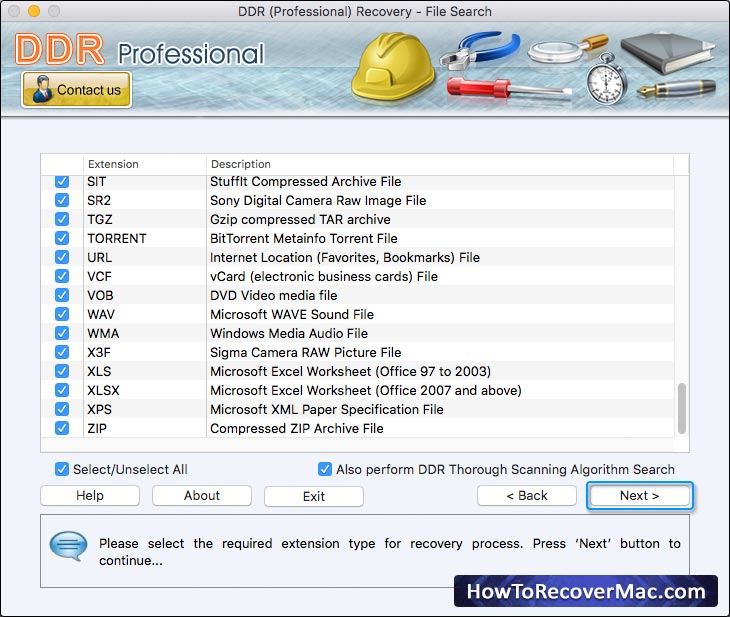
Task: Exit the recovery application
Action: (314, 496)
